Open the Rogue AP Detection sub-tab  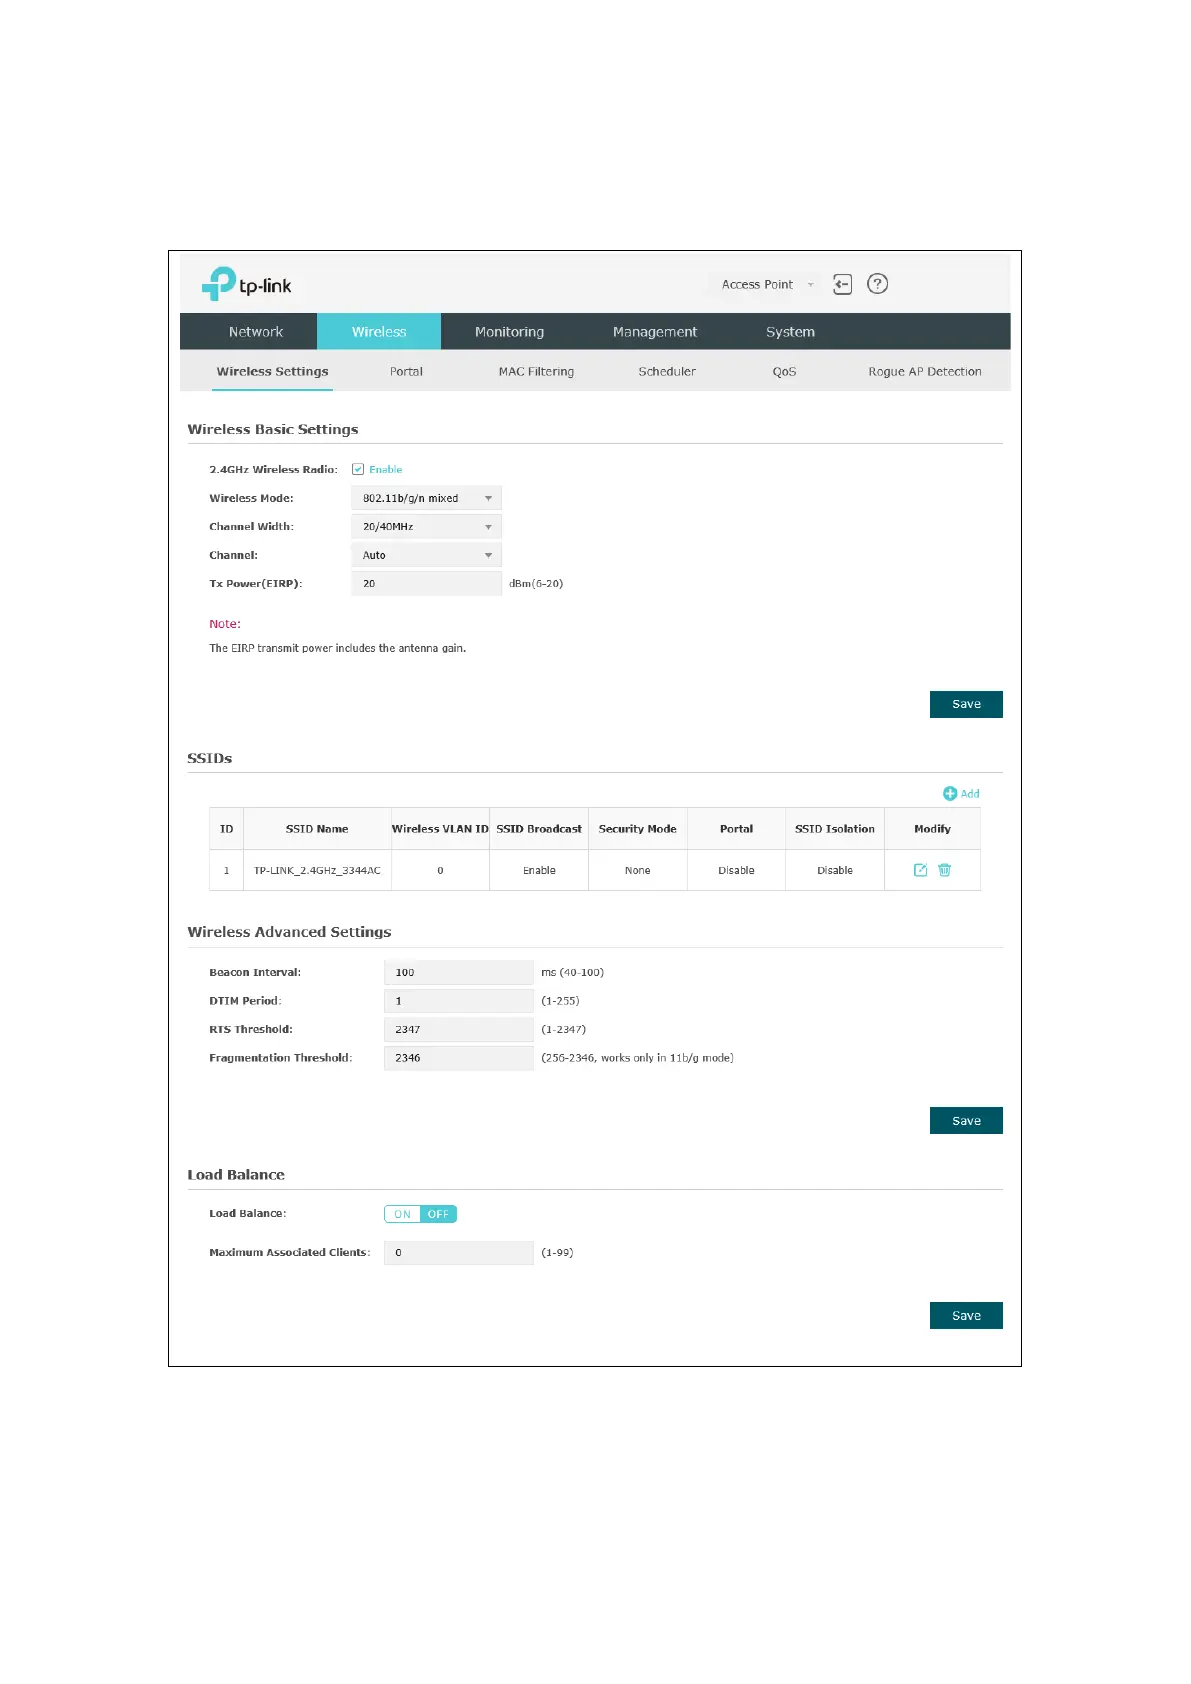[924, 371]
